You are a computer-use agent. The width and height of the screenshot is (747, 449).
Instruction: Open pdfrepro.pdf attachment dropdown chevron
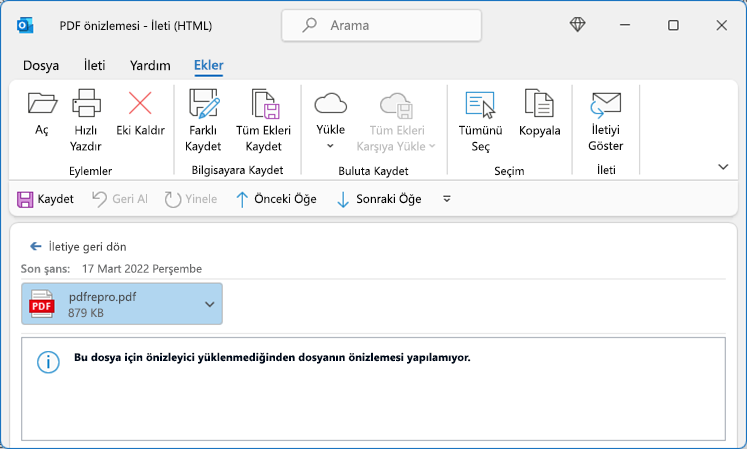pyautogui.click(x=210, y=304)
